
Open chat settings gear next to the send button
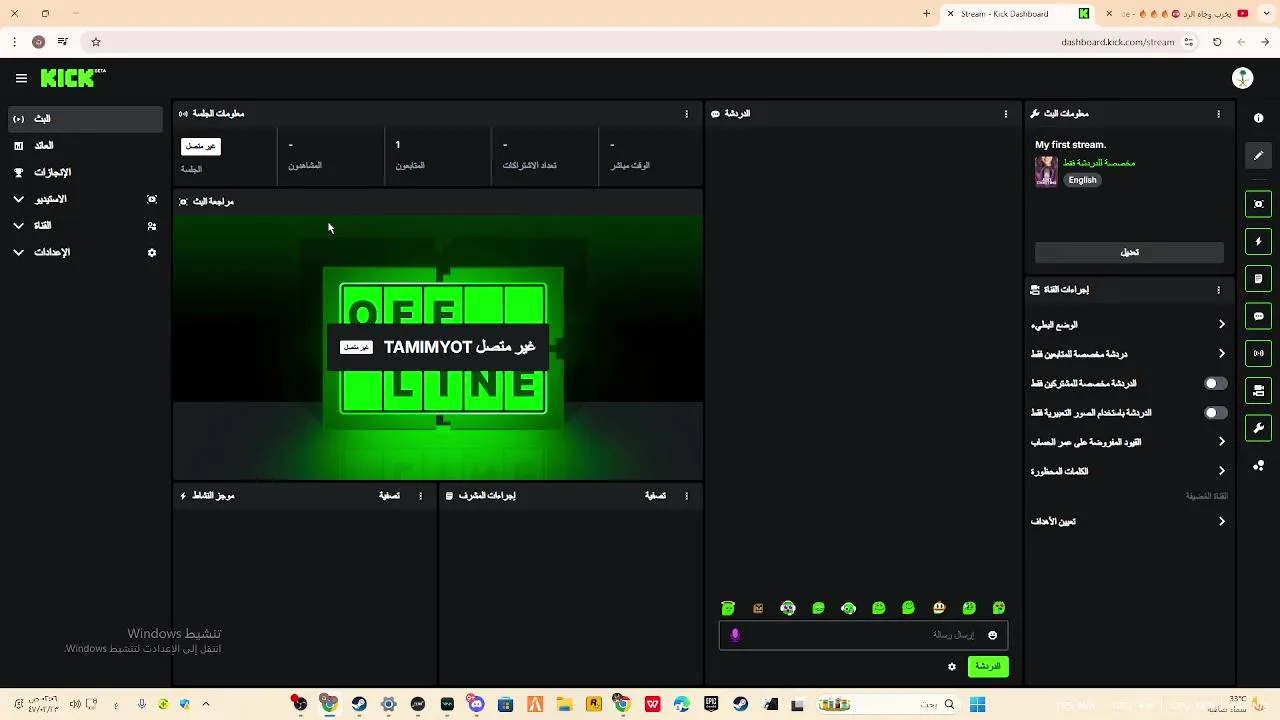(951, 667)
